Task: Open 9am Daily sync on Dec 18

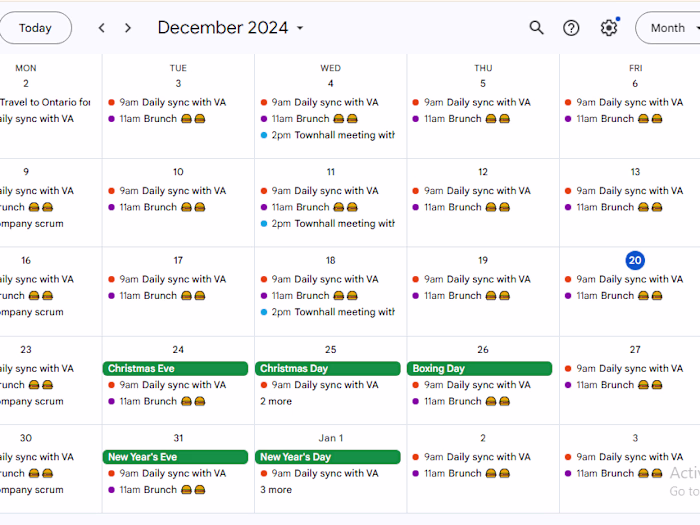Action: pyautogui.click(x=320, y=279)
